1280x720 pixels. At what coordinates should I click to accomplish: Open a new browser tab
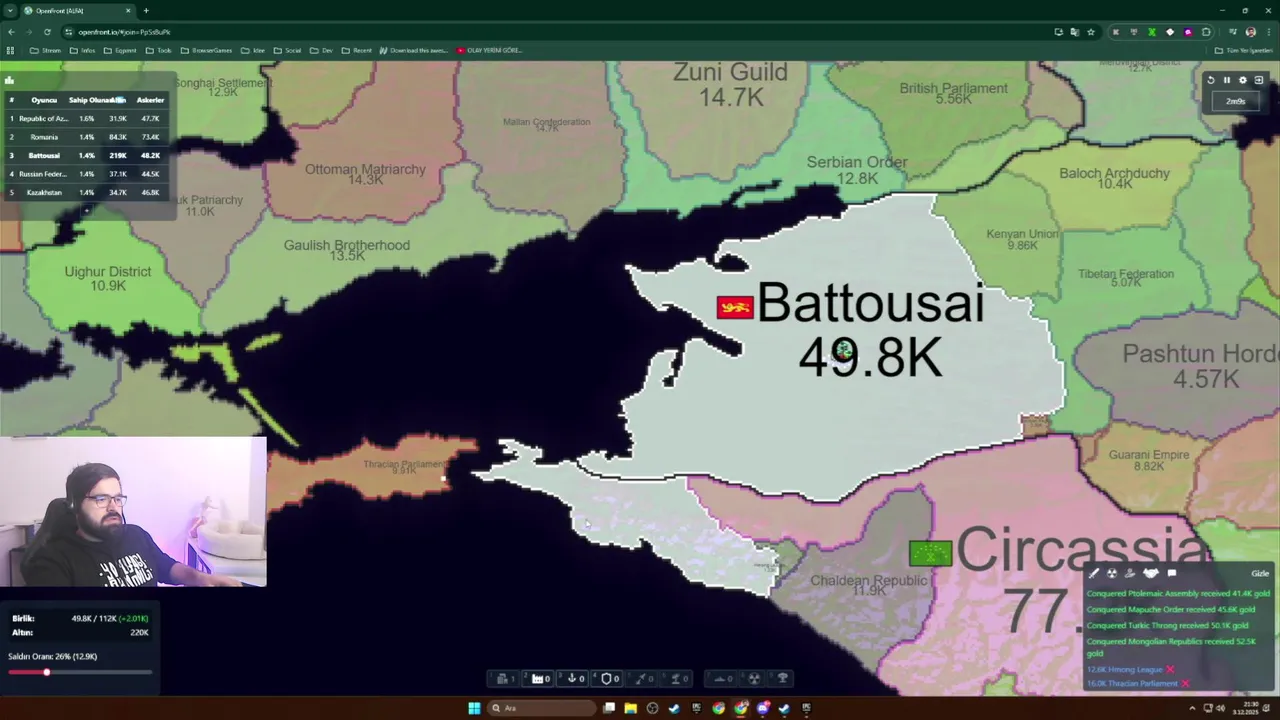coord(146,11)
